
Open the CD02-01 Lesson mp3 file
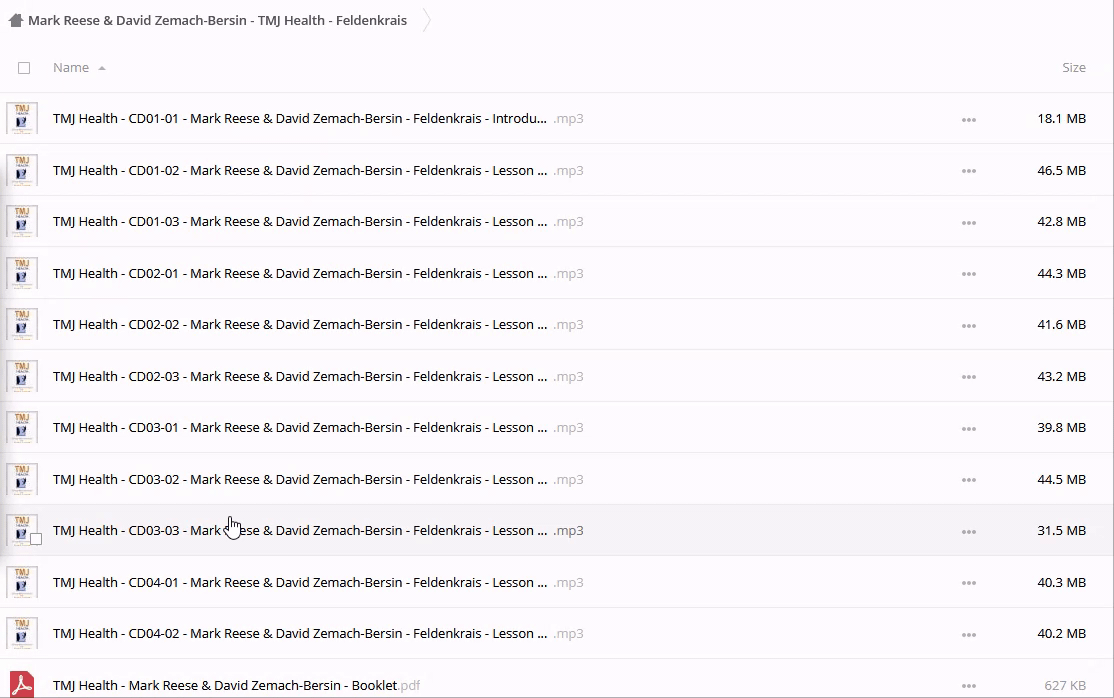300,273
